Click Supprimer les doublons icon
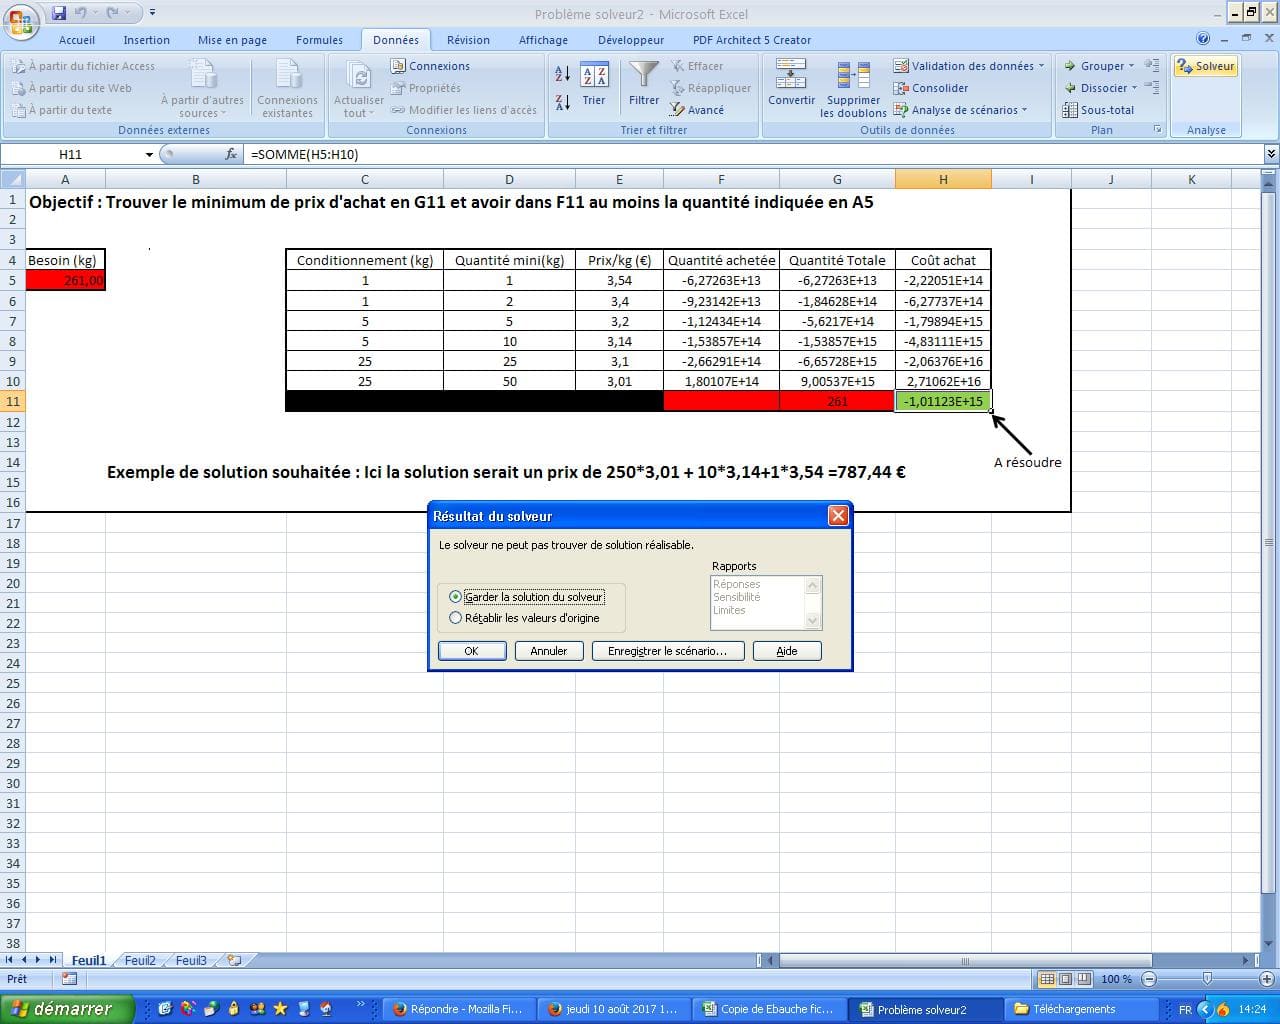 pos(853,76)
